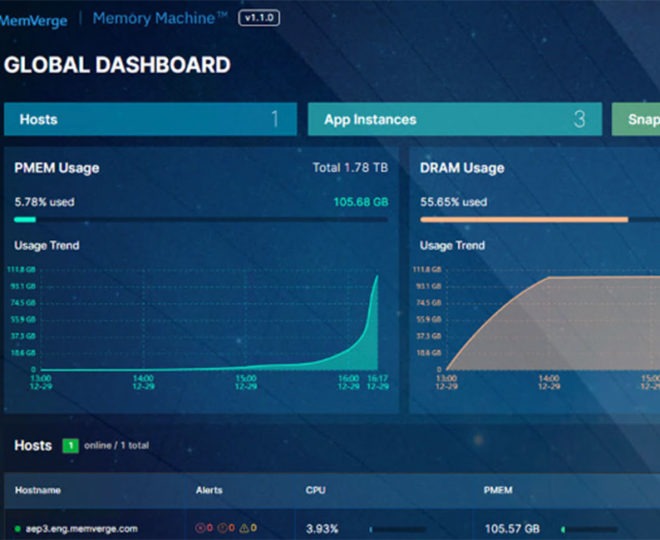Open the Hosts summary tile
Viewport: 660px width, 540px height.
tap(150, 119)
